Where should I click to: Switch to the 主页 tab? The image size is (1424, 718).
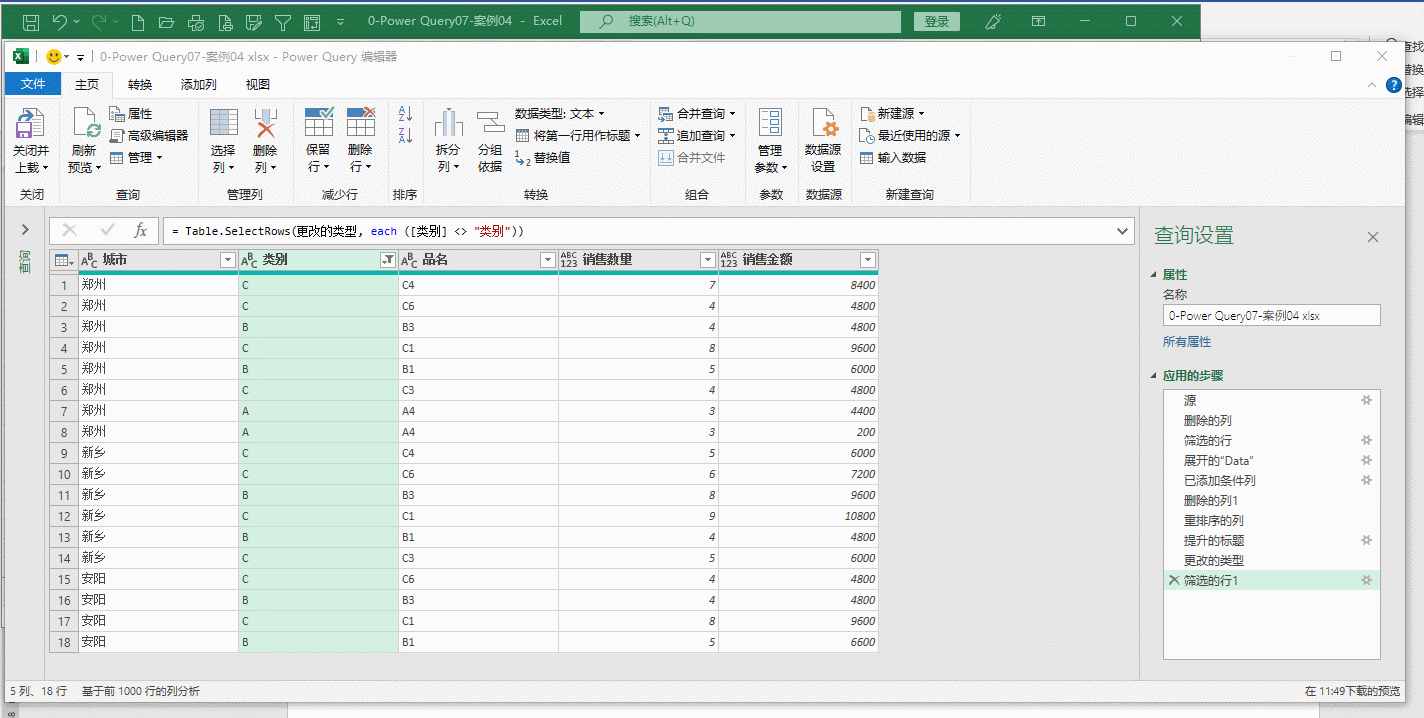(87, 84)
